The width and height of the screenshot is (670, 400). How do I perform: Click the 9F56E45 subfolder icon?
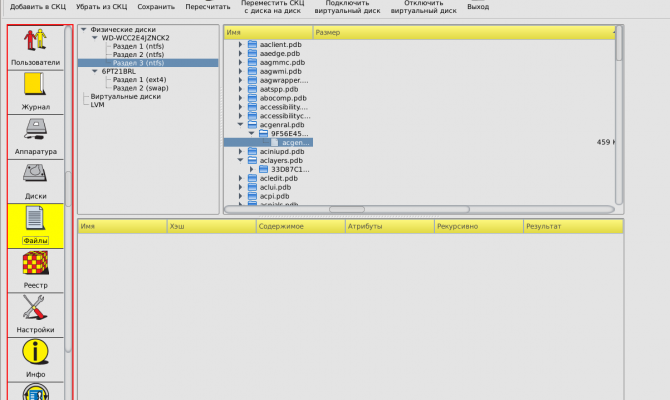point(264,134)
